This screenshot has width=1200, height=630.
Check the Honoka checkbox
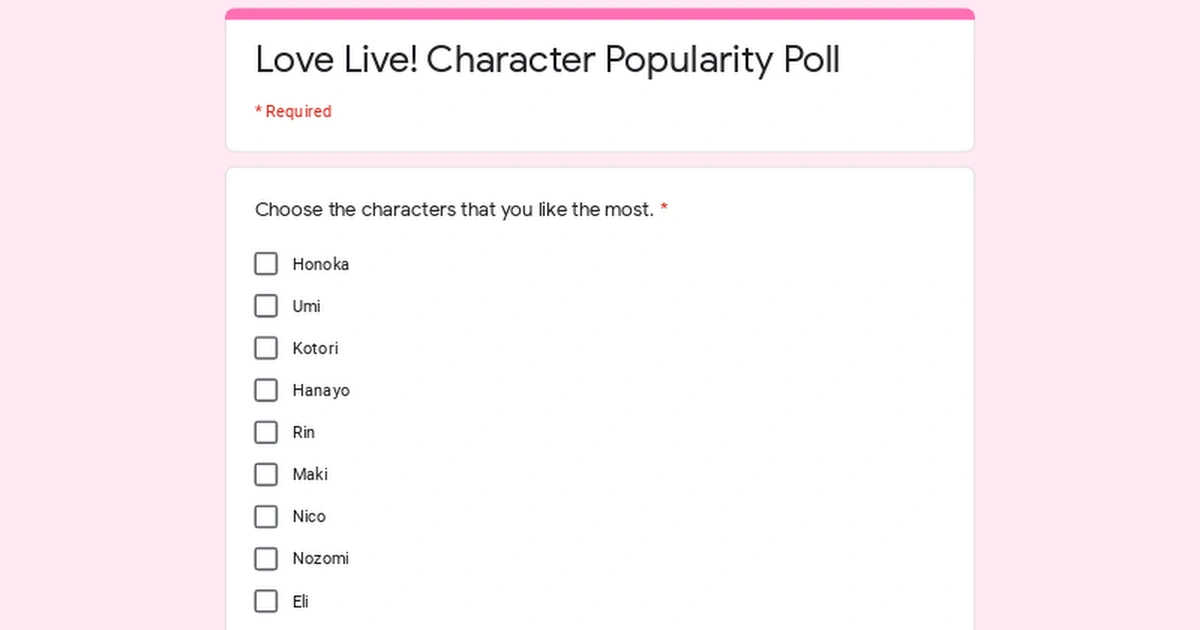265,263
